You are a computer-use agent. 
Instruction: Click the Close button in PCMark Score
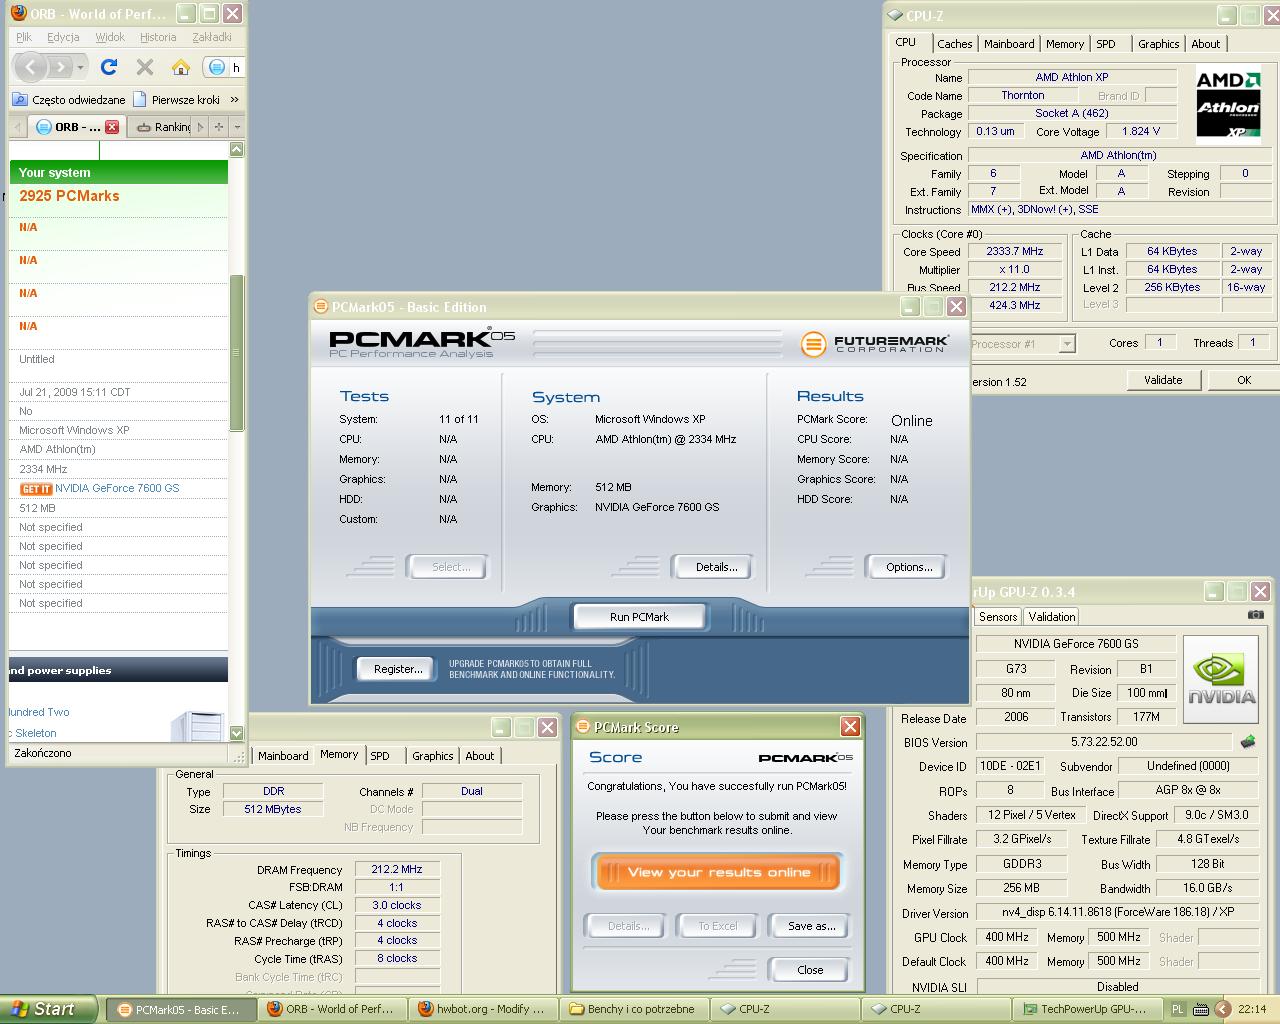(810, 970)
